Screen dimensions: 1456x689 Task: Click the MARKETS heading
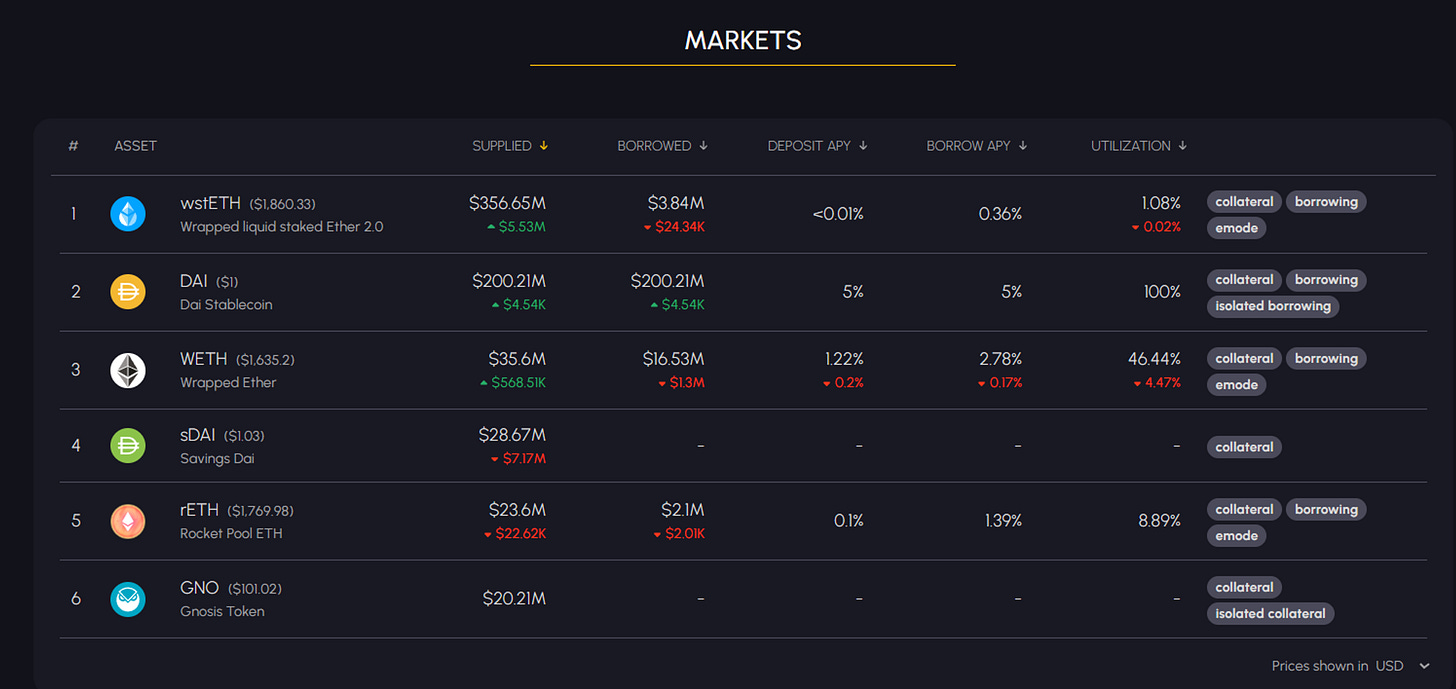click(x=743, y=40)
